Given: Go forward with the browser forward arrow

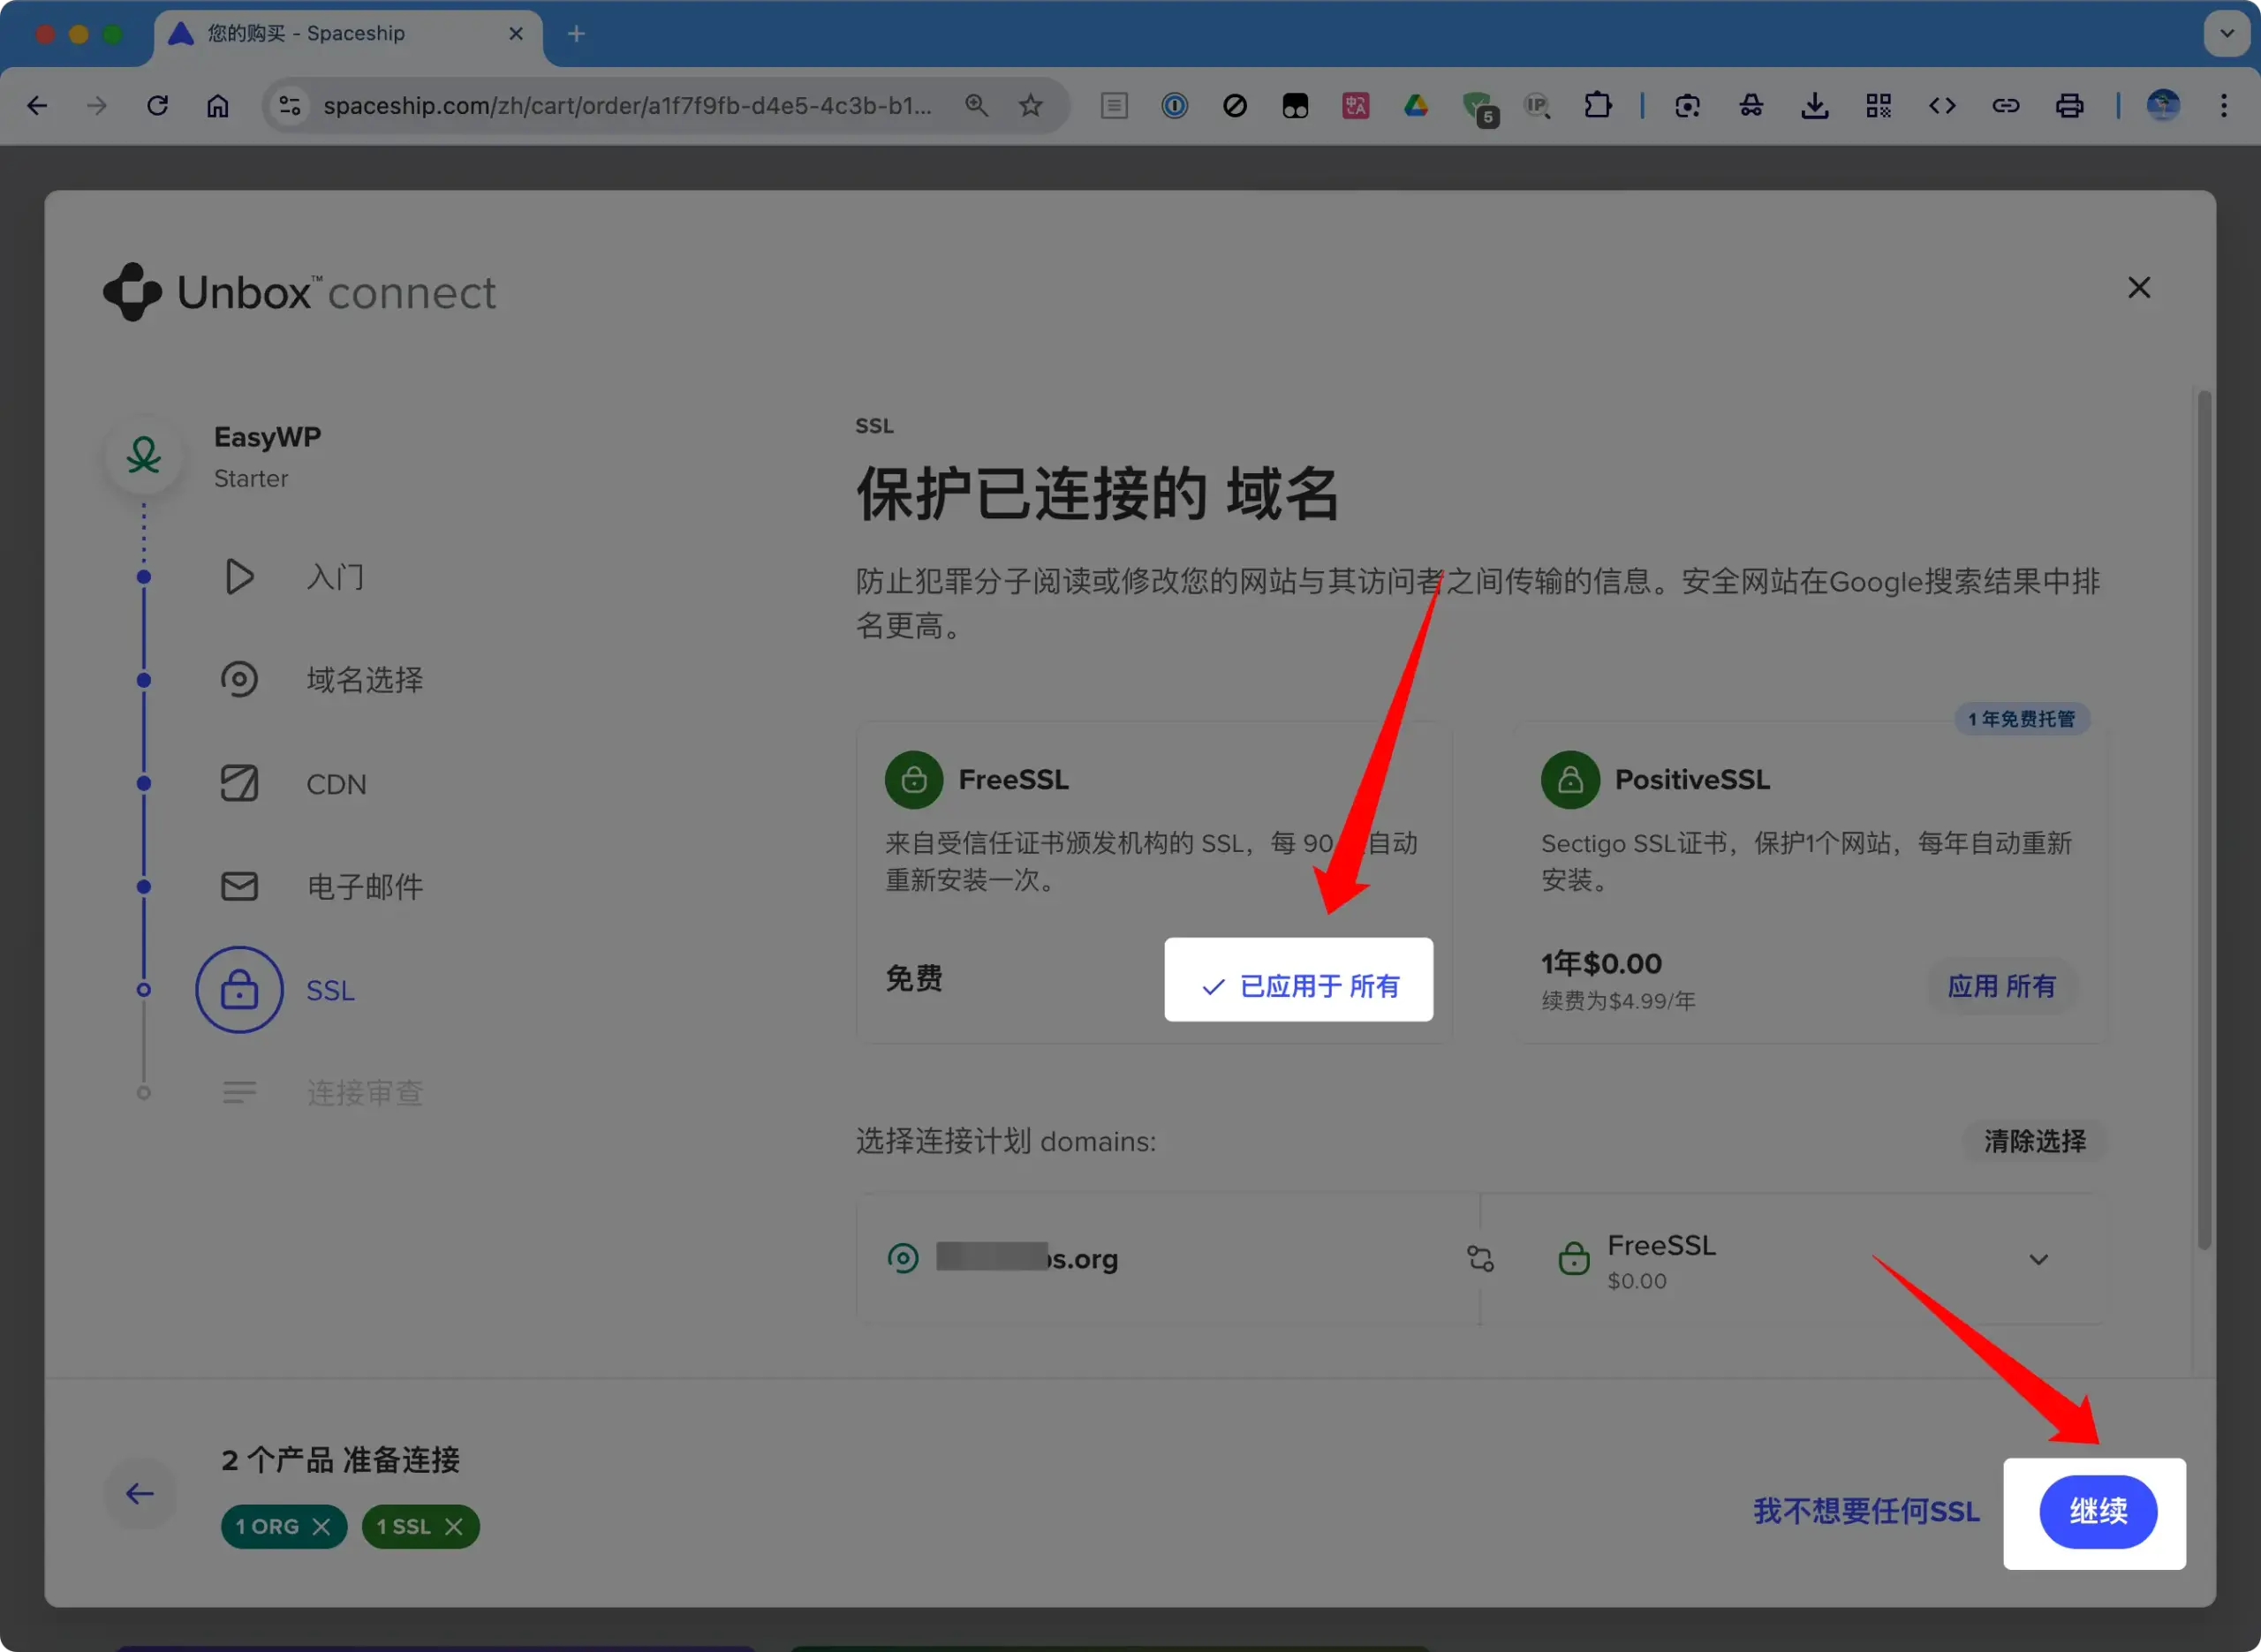Looking at the screenshot, I should [97, 106].
